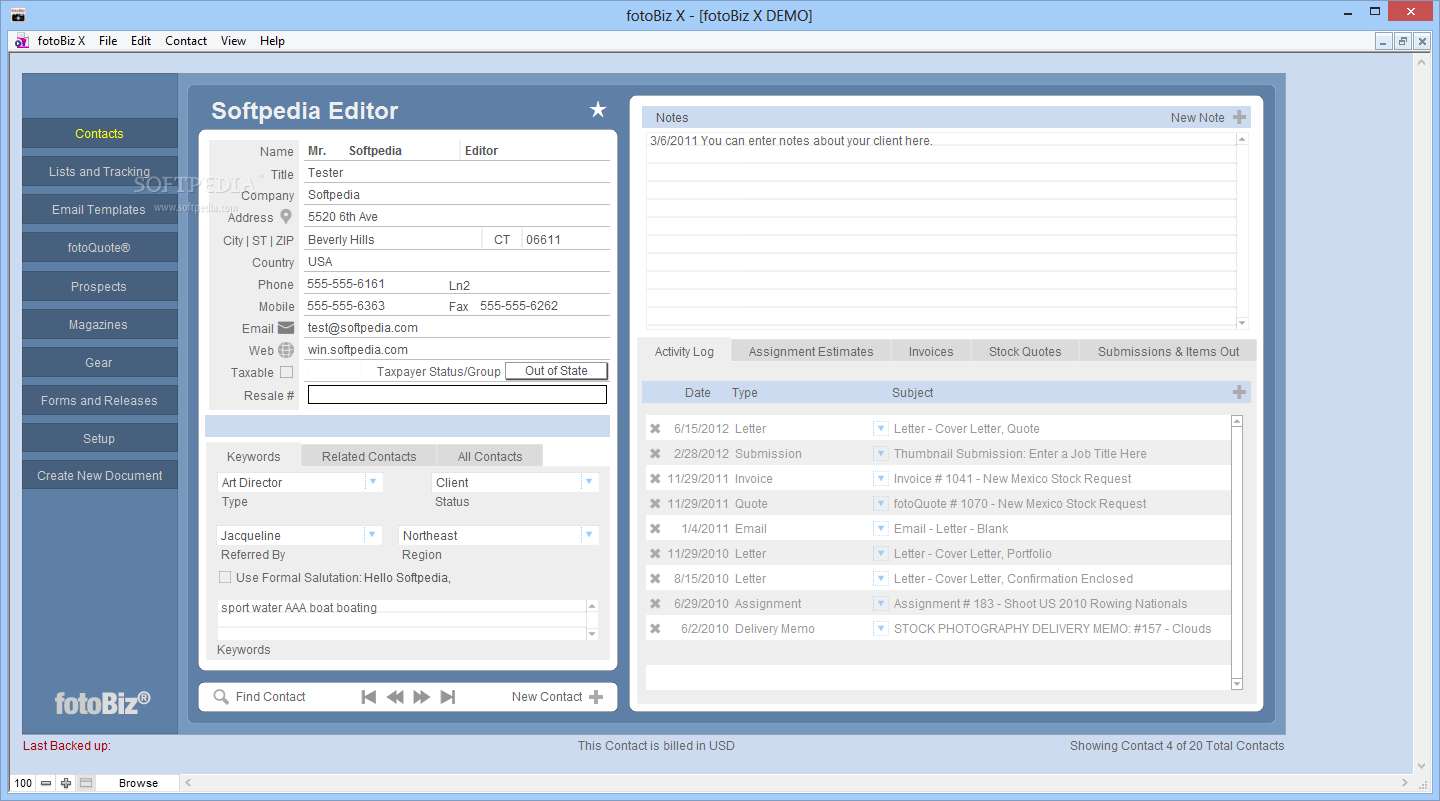
Task: Click the favorite star beside Softpedia Editor
Action: (x=598, y=110)
